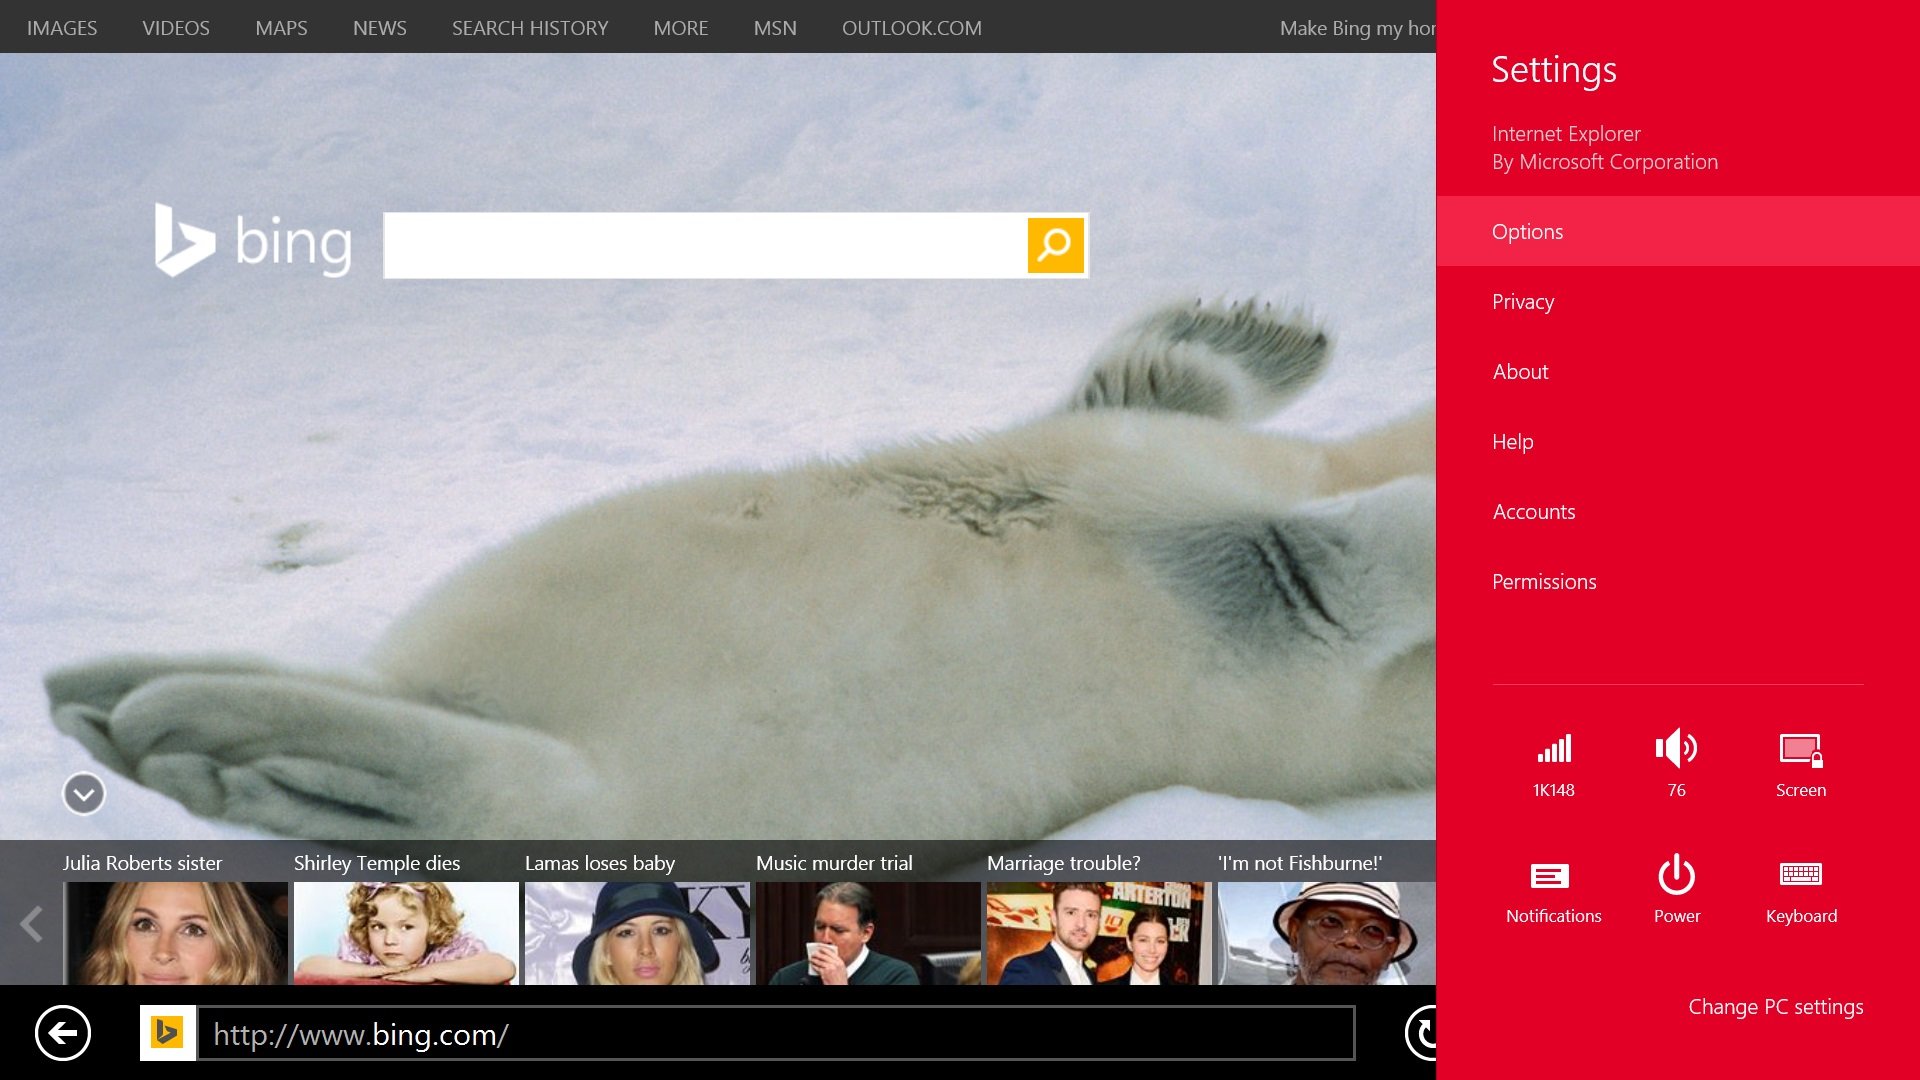1920x1080 pixels.
Task: Click Make Bing my homepage link
Action: (x=1358, y=28)
